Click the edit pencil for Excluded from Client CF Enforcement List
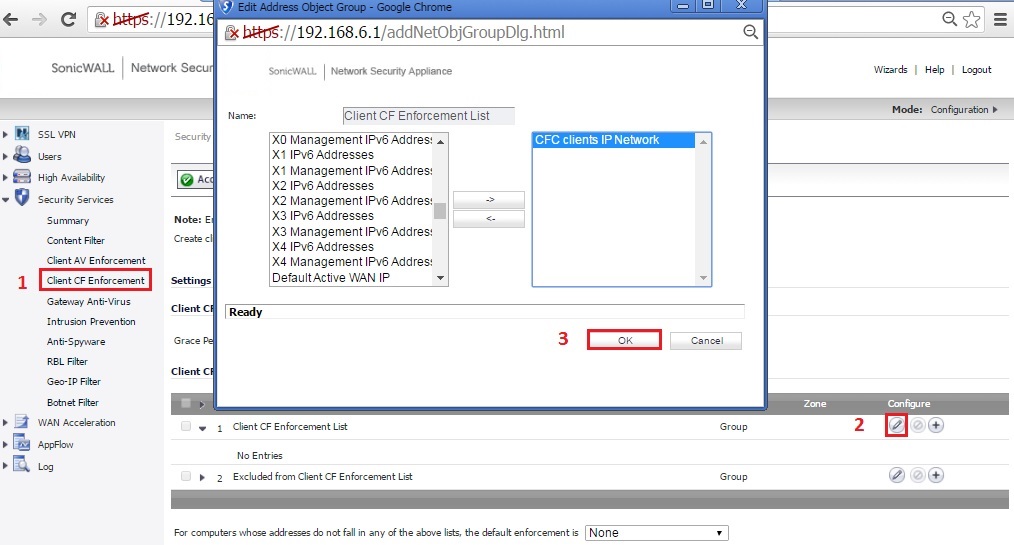1014x545 pixels. pos(897,475)
